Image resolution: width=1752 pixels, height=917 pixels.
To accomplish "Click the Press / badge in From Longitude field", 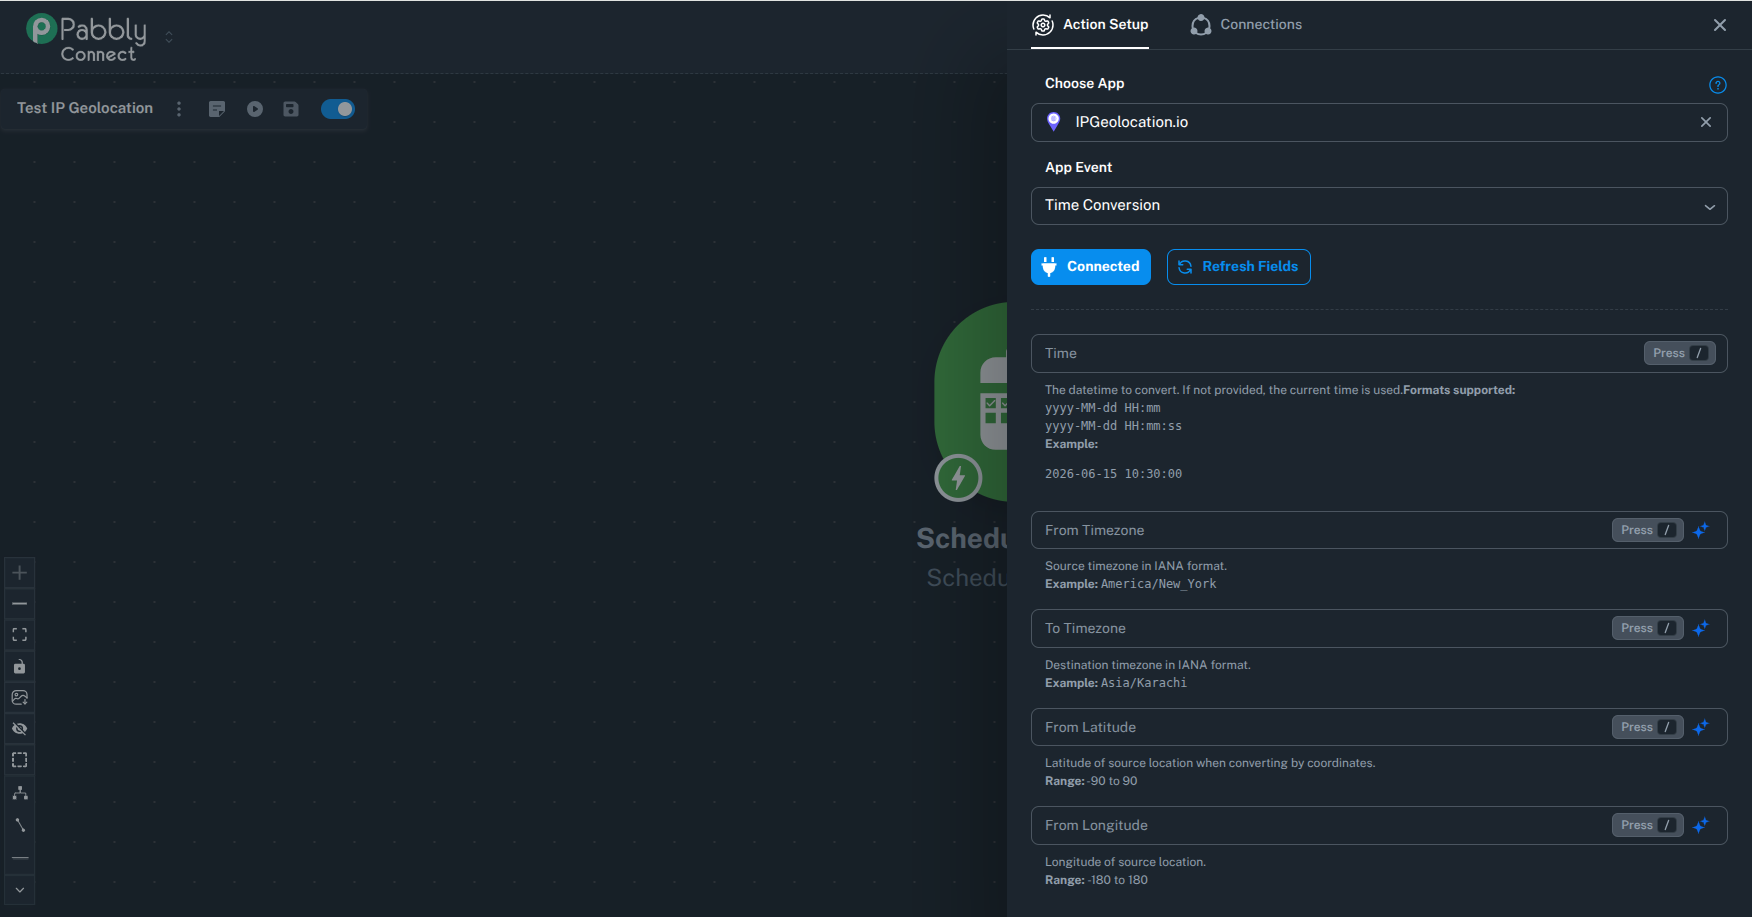I will pyautogui.click(x=1648, y=825).
